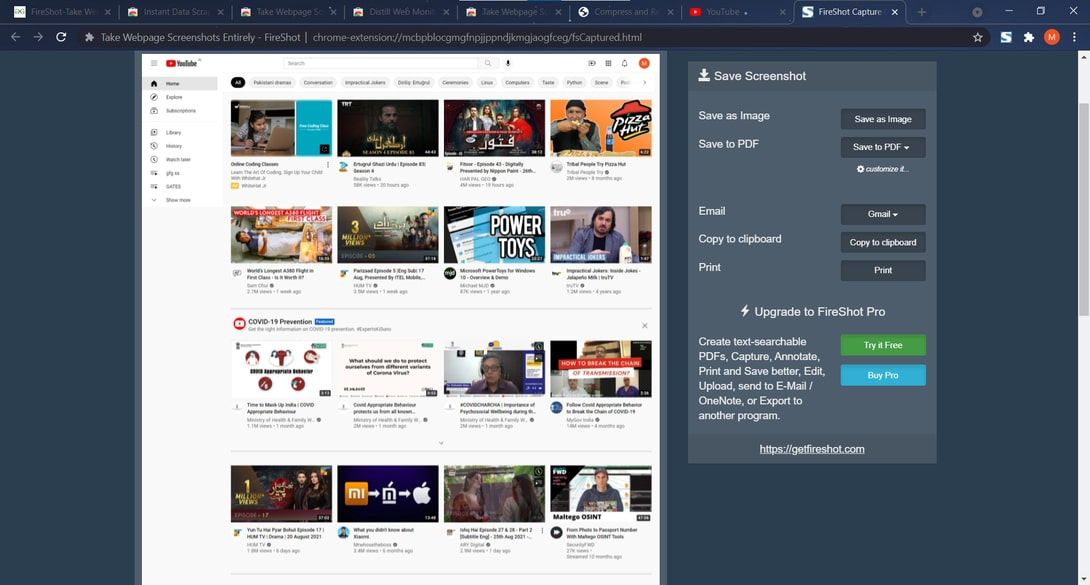Reload the current page
The height and width of the screenshot is (585, 1090).
[61, 37]
